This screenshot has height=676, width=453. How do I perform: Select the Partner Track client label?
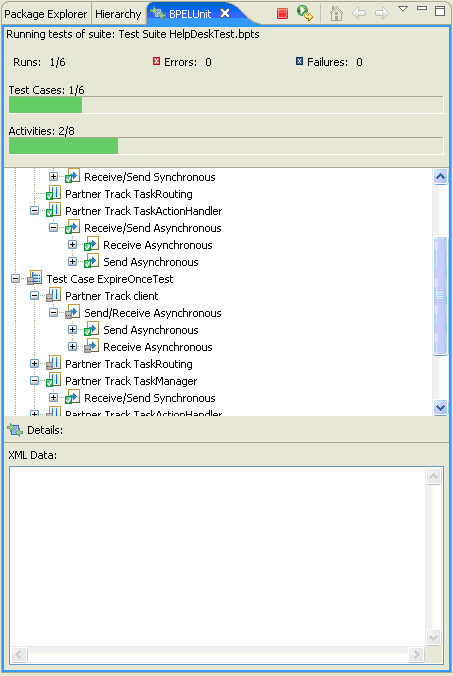(x=112, y=296)
